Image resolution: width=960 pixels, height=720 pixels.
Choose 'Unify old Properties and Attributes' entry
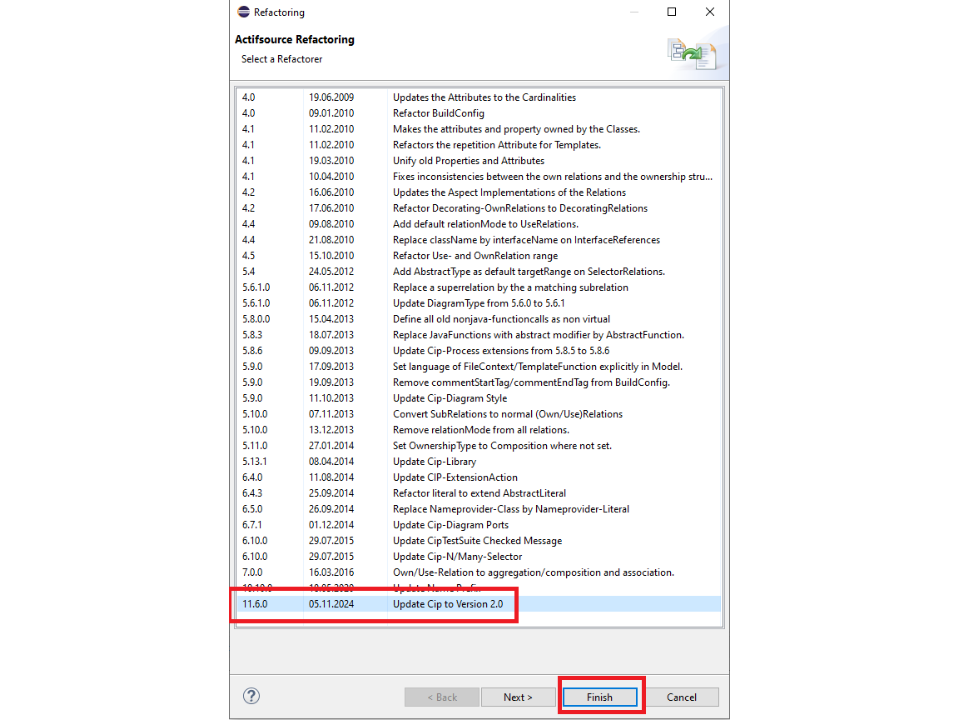(468, 160)
